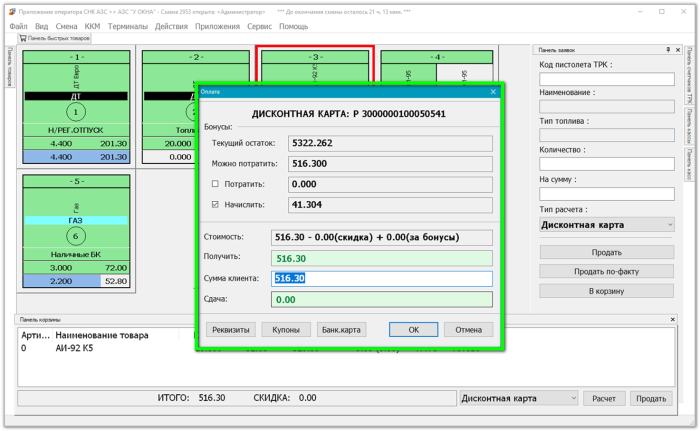Image resolution: width=700 pixels, height=431 pixels.
Task: Click the Расчет button
Action: coord(604,398)
